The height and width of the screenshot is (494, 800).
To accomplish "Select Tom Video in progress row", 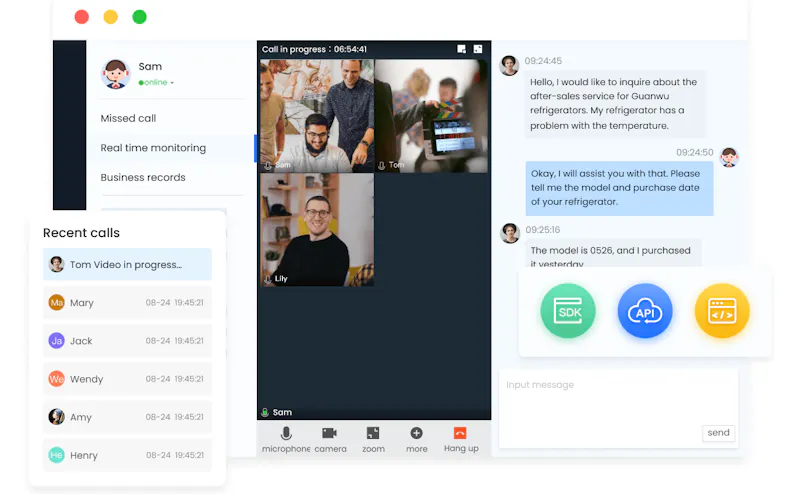I will 127,264.
